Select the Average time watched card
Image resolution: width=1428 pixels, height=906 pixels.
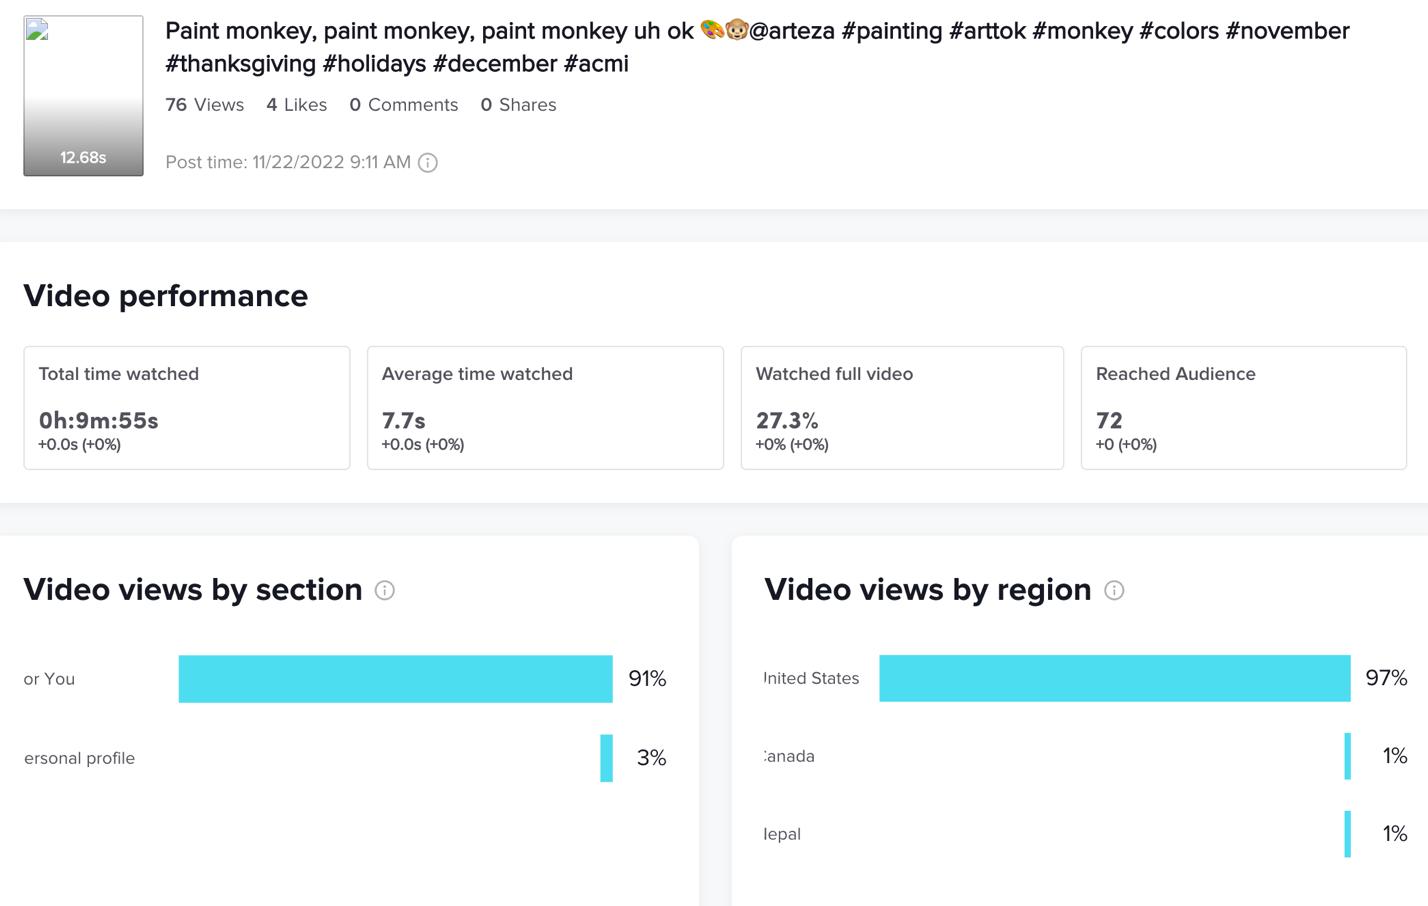click(x=545, y=408)
